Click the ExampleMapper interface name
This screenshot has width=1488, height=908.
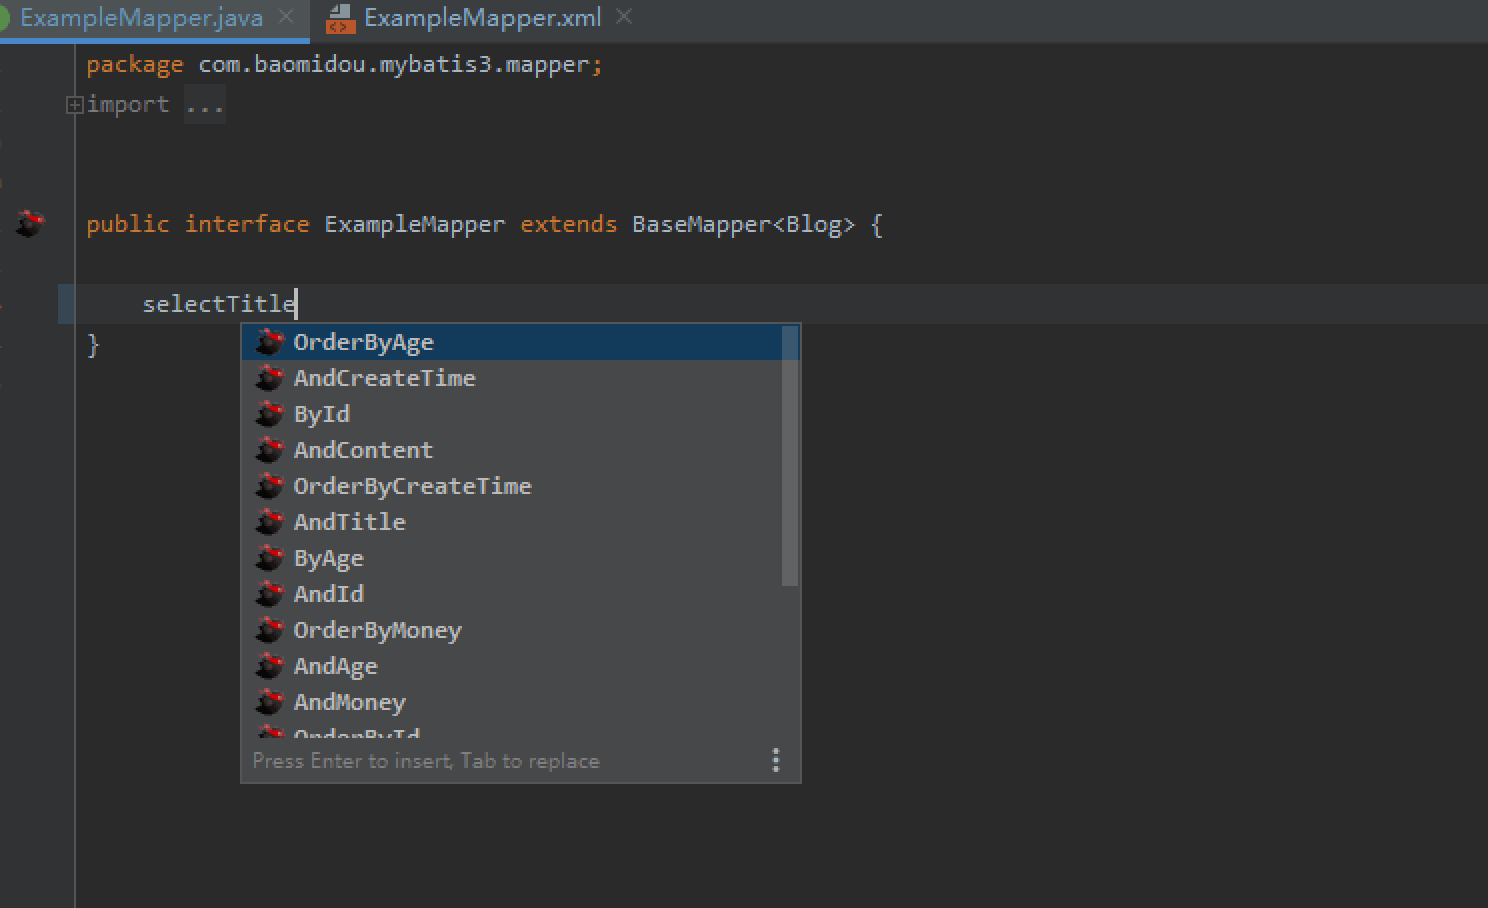415,224
